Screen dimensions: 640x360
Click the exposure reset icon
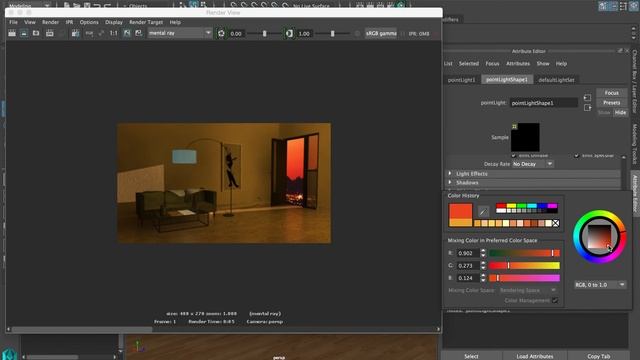pyautogui.click(x=221, y=33)
